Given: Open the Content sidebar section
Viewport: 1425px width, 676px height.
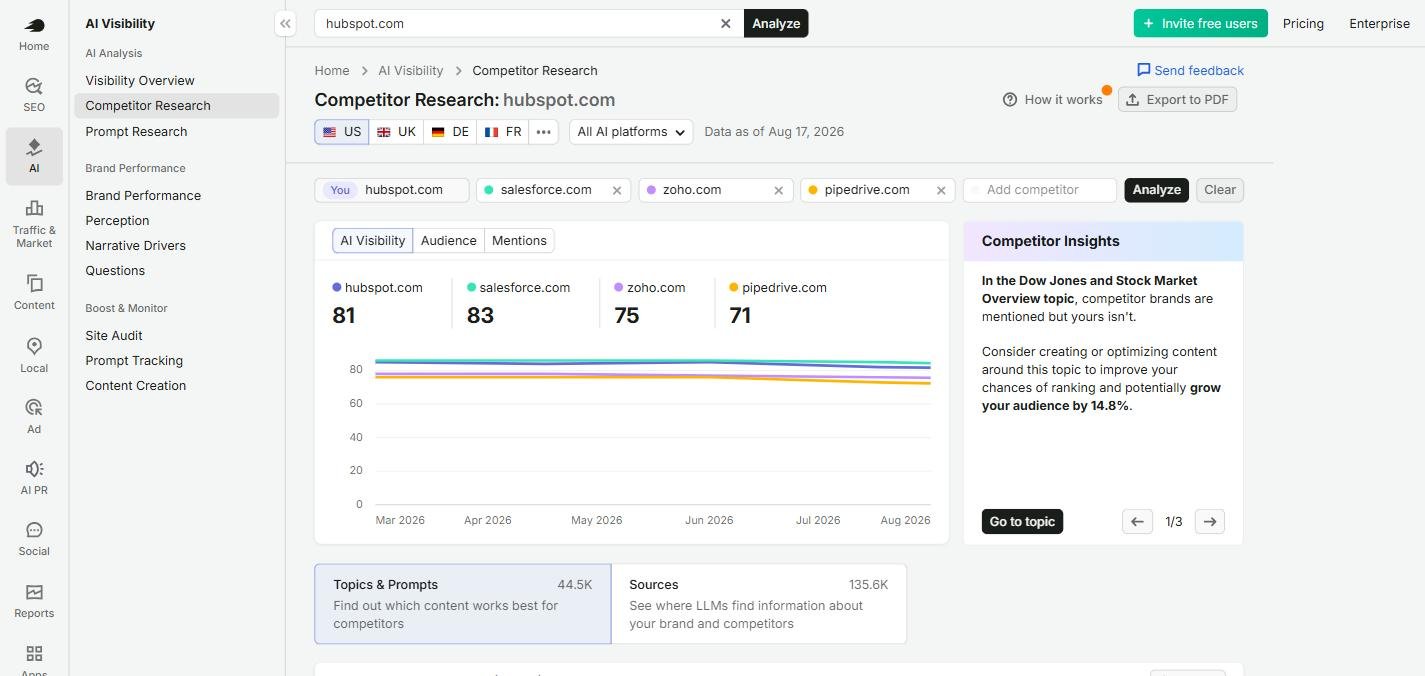Looking at the screenshot, I should click(34, 292).
